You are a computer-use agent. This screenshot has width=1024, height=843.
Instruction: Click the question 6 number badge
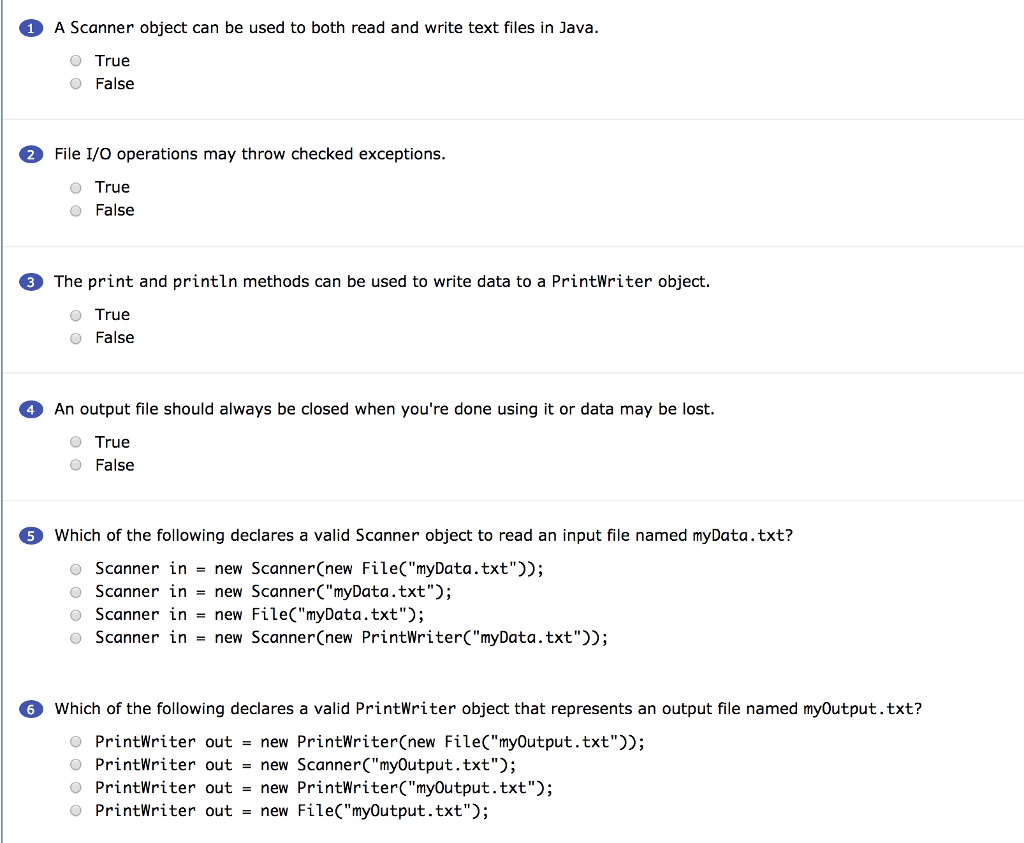point(30,708)
